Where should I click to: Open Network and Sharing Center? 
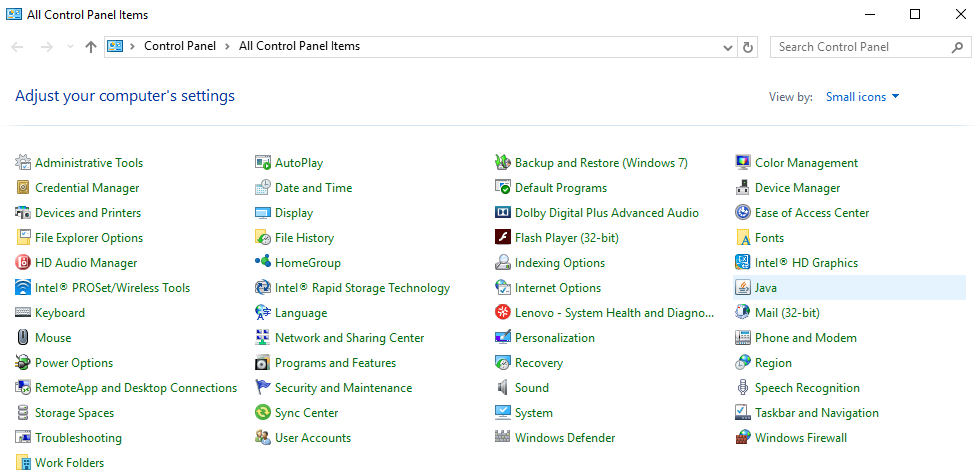pos(349,338)
